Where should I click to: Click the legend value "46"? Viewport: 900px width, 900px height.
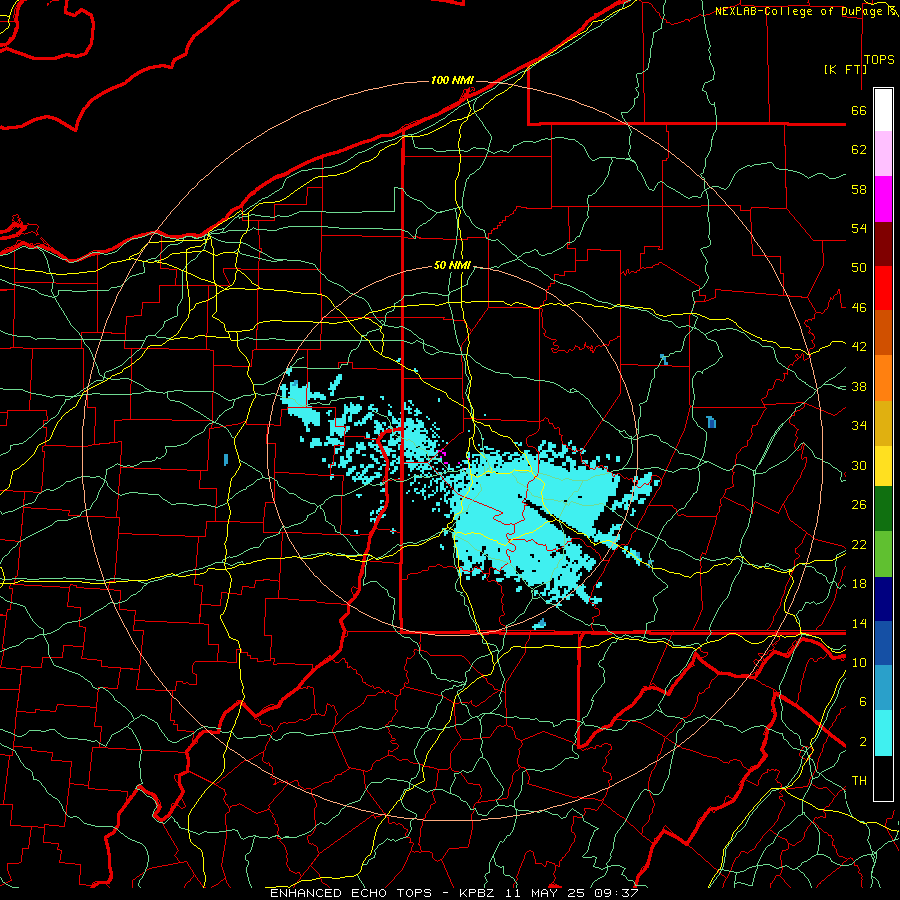point(859,308)
